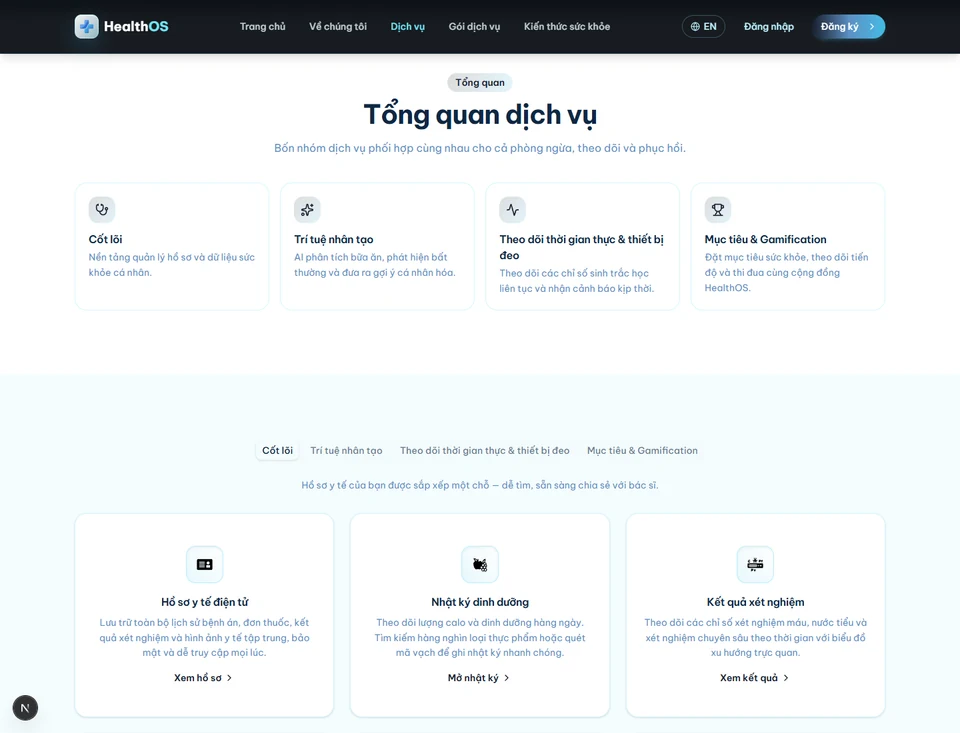960x733 pixels.
Task: Click the ID card icon above Hồ sơ y tế điện tử
Action: [x=204, y=564]
